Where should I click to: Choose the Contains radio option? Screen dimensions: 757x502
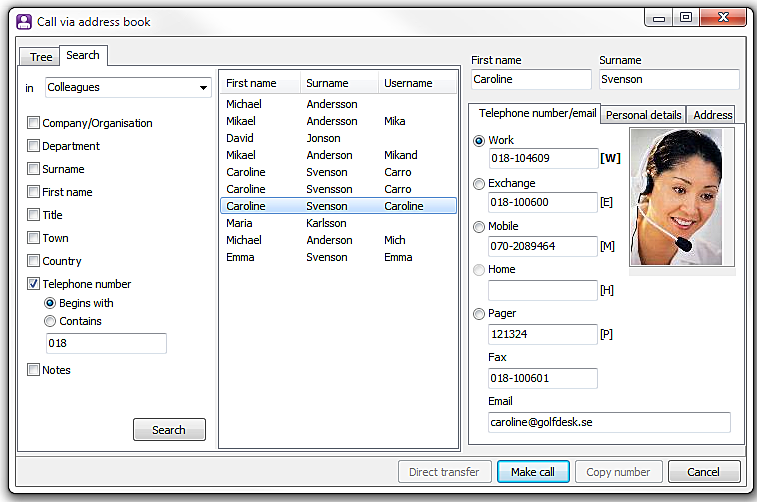[50, 321]
